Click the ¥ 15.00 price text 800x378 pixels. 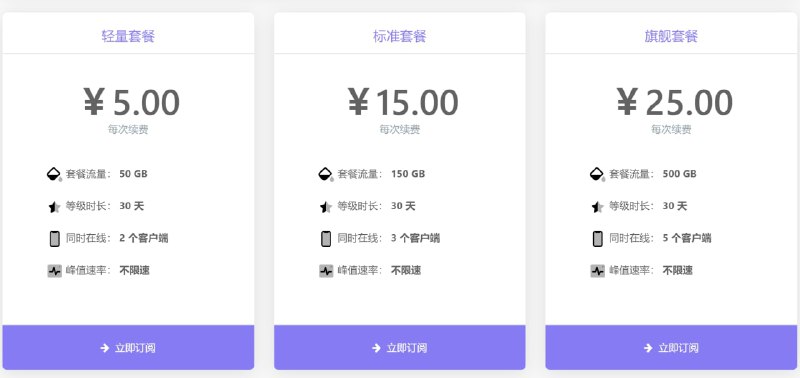click(x=403, y=102)
